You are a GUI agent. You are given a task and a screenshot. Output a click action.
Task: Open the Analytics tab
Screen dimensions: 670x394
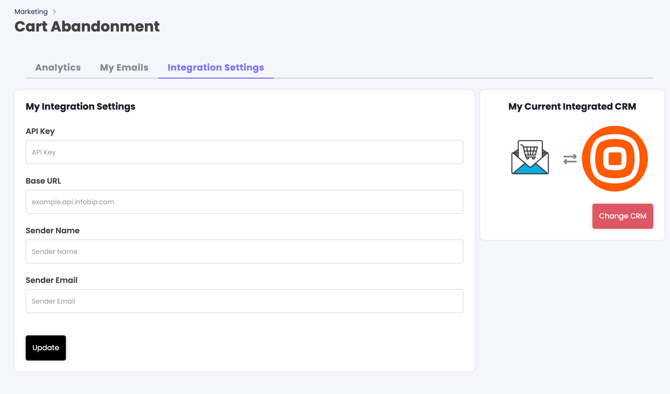pyautogui.click(x=58, y=68)
